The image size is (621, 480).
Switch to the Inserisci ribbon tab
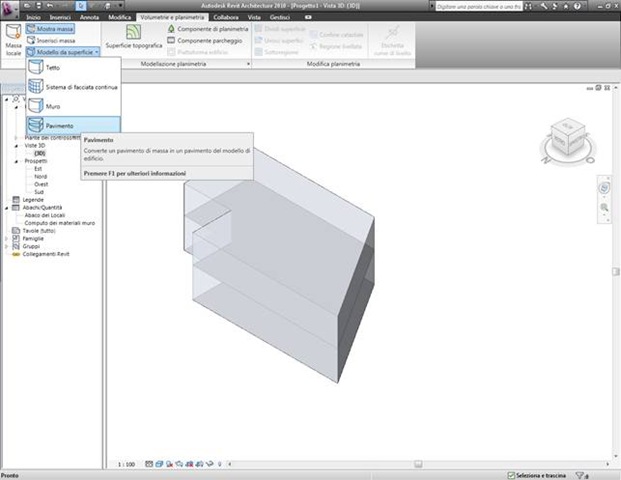click(60, 17)
